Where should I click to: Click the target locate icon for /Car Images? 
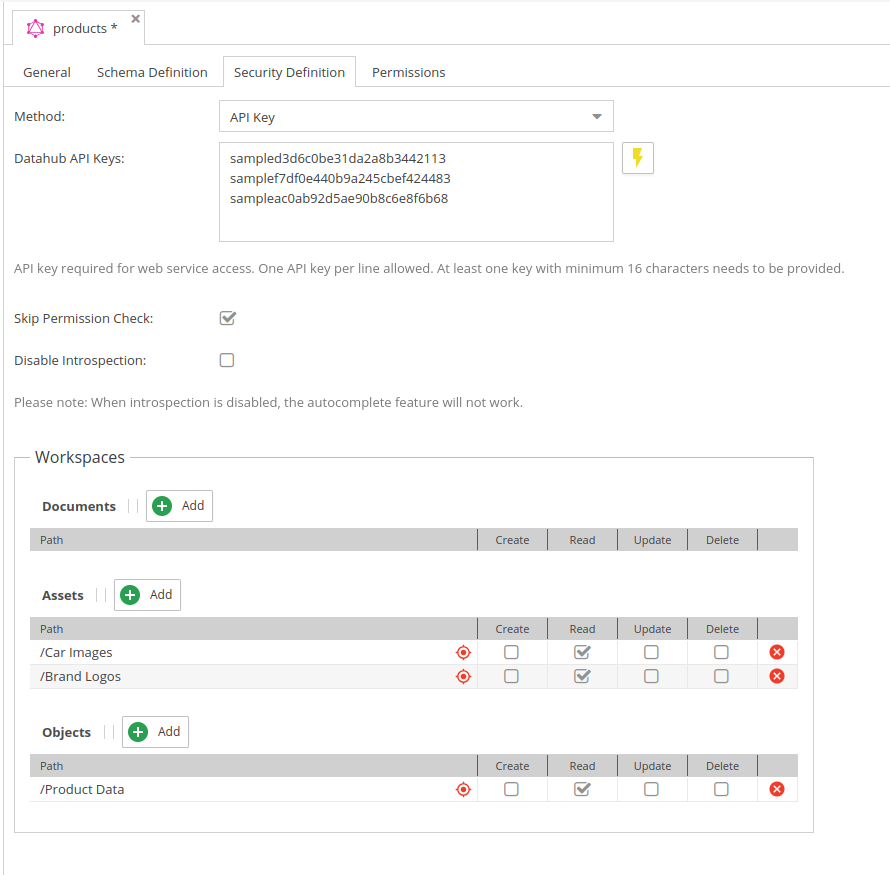click(x=463, y=652)
